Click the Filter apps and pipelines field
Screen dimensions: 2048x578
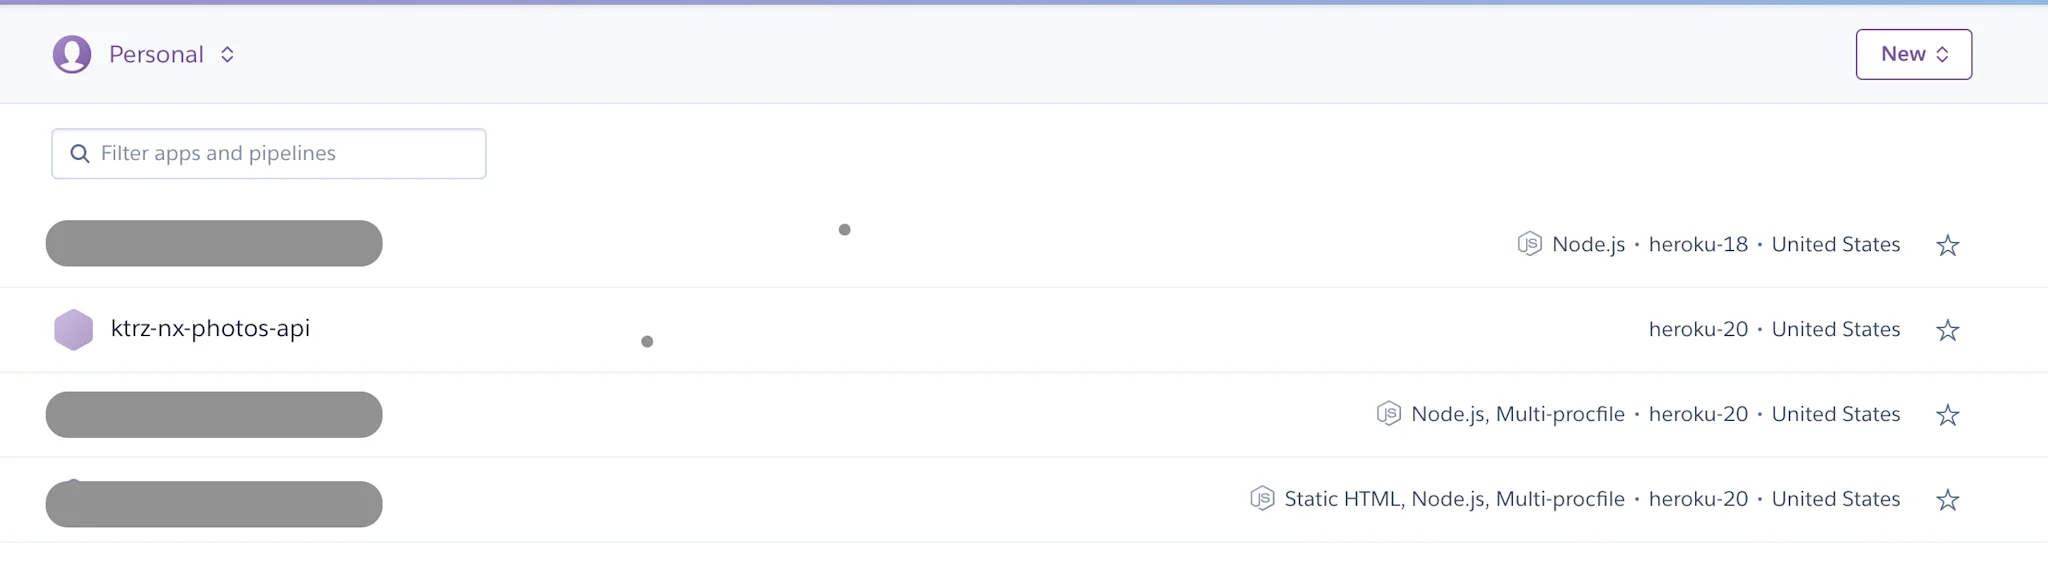[x=268, y=153]
